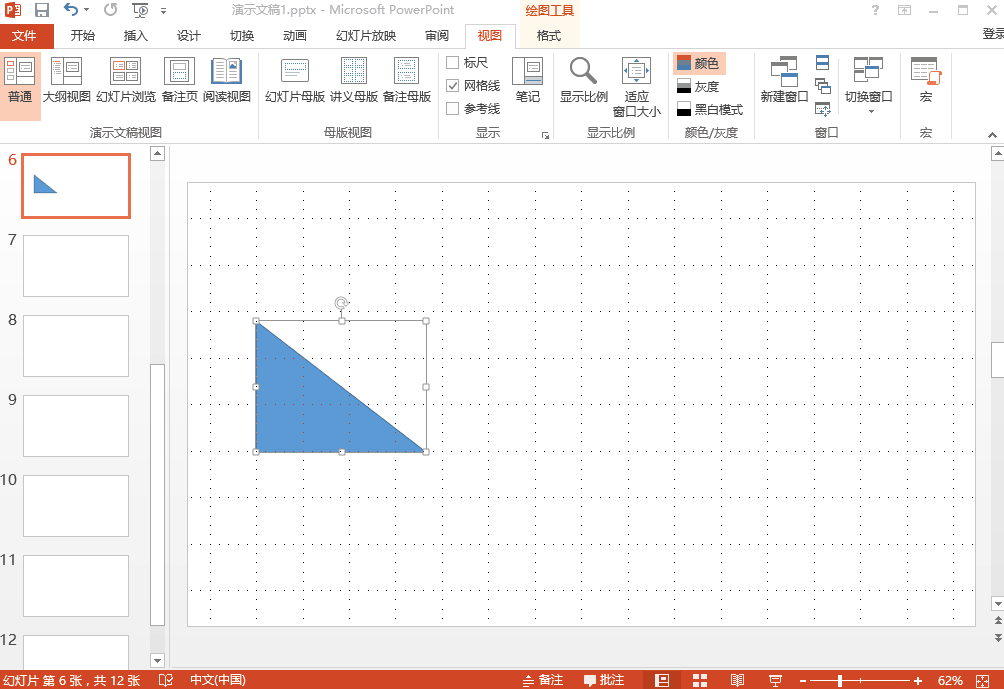Click language indicator 中文(中国)
The image size is (1004, 689).
click(x=218, y=680)
